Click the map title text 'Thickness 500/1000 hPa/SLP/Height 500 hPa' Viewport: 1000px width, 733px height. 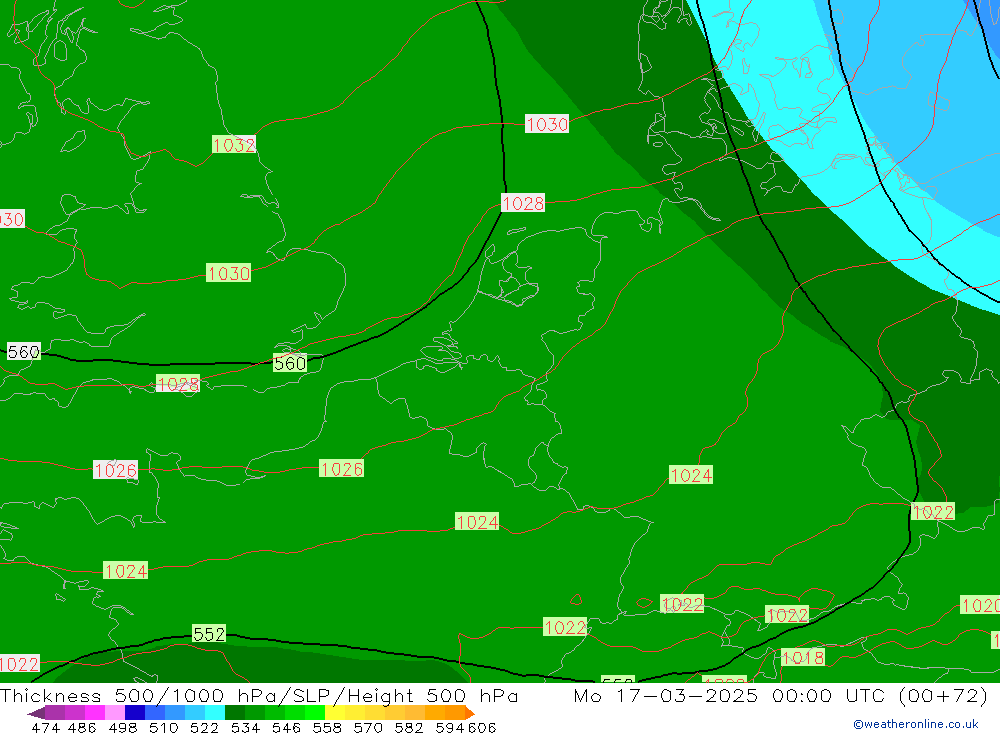point(259,696)
